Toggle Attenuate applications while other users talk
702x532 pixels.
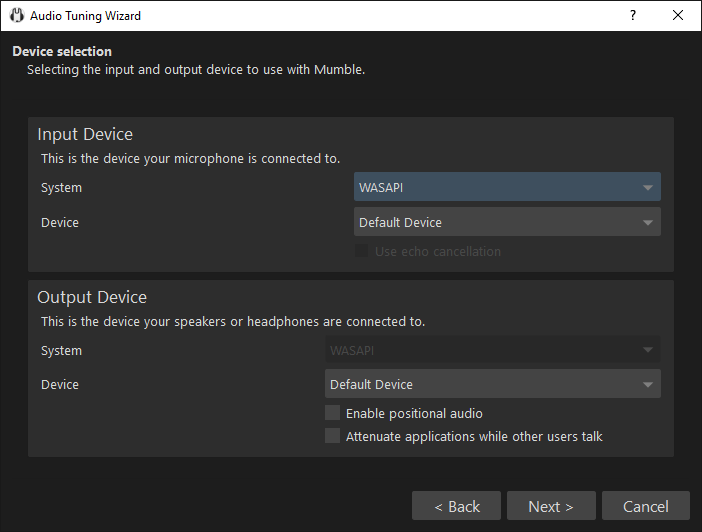[x=333, y=436]
